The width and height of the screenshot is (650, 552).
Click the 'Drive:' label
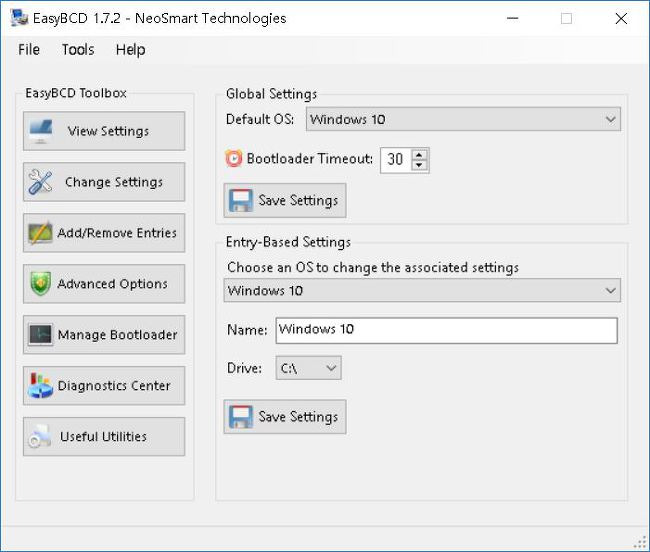[x=244, y=368]
